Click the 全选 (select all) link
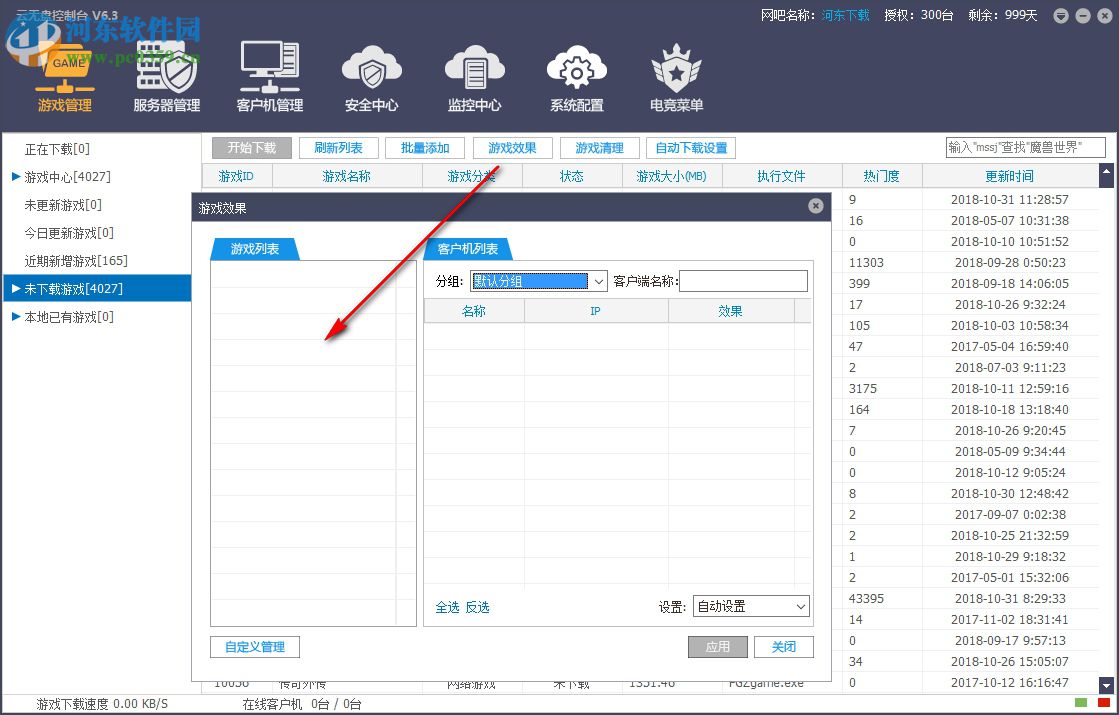This screenshot has height=715, width=1119. [447, 607]
